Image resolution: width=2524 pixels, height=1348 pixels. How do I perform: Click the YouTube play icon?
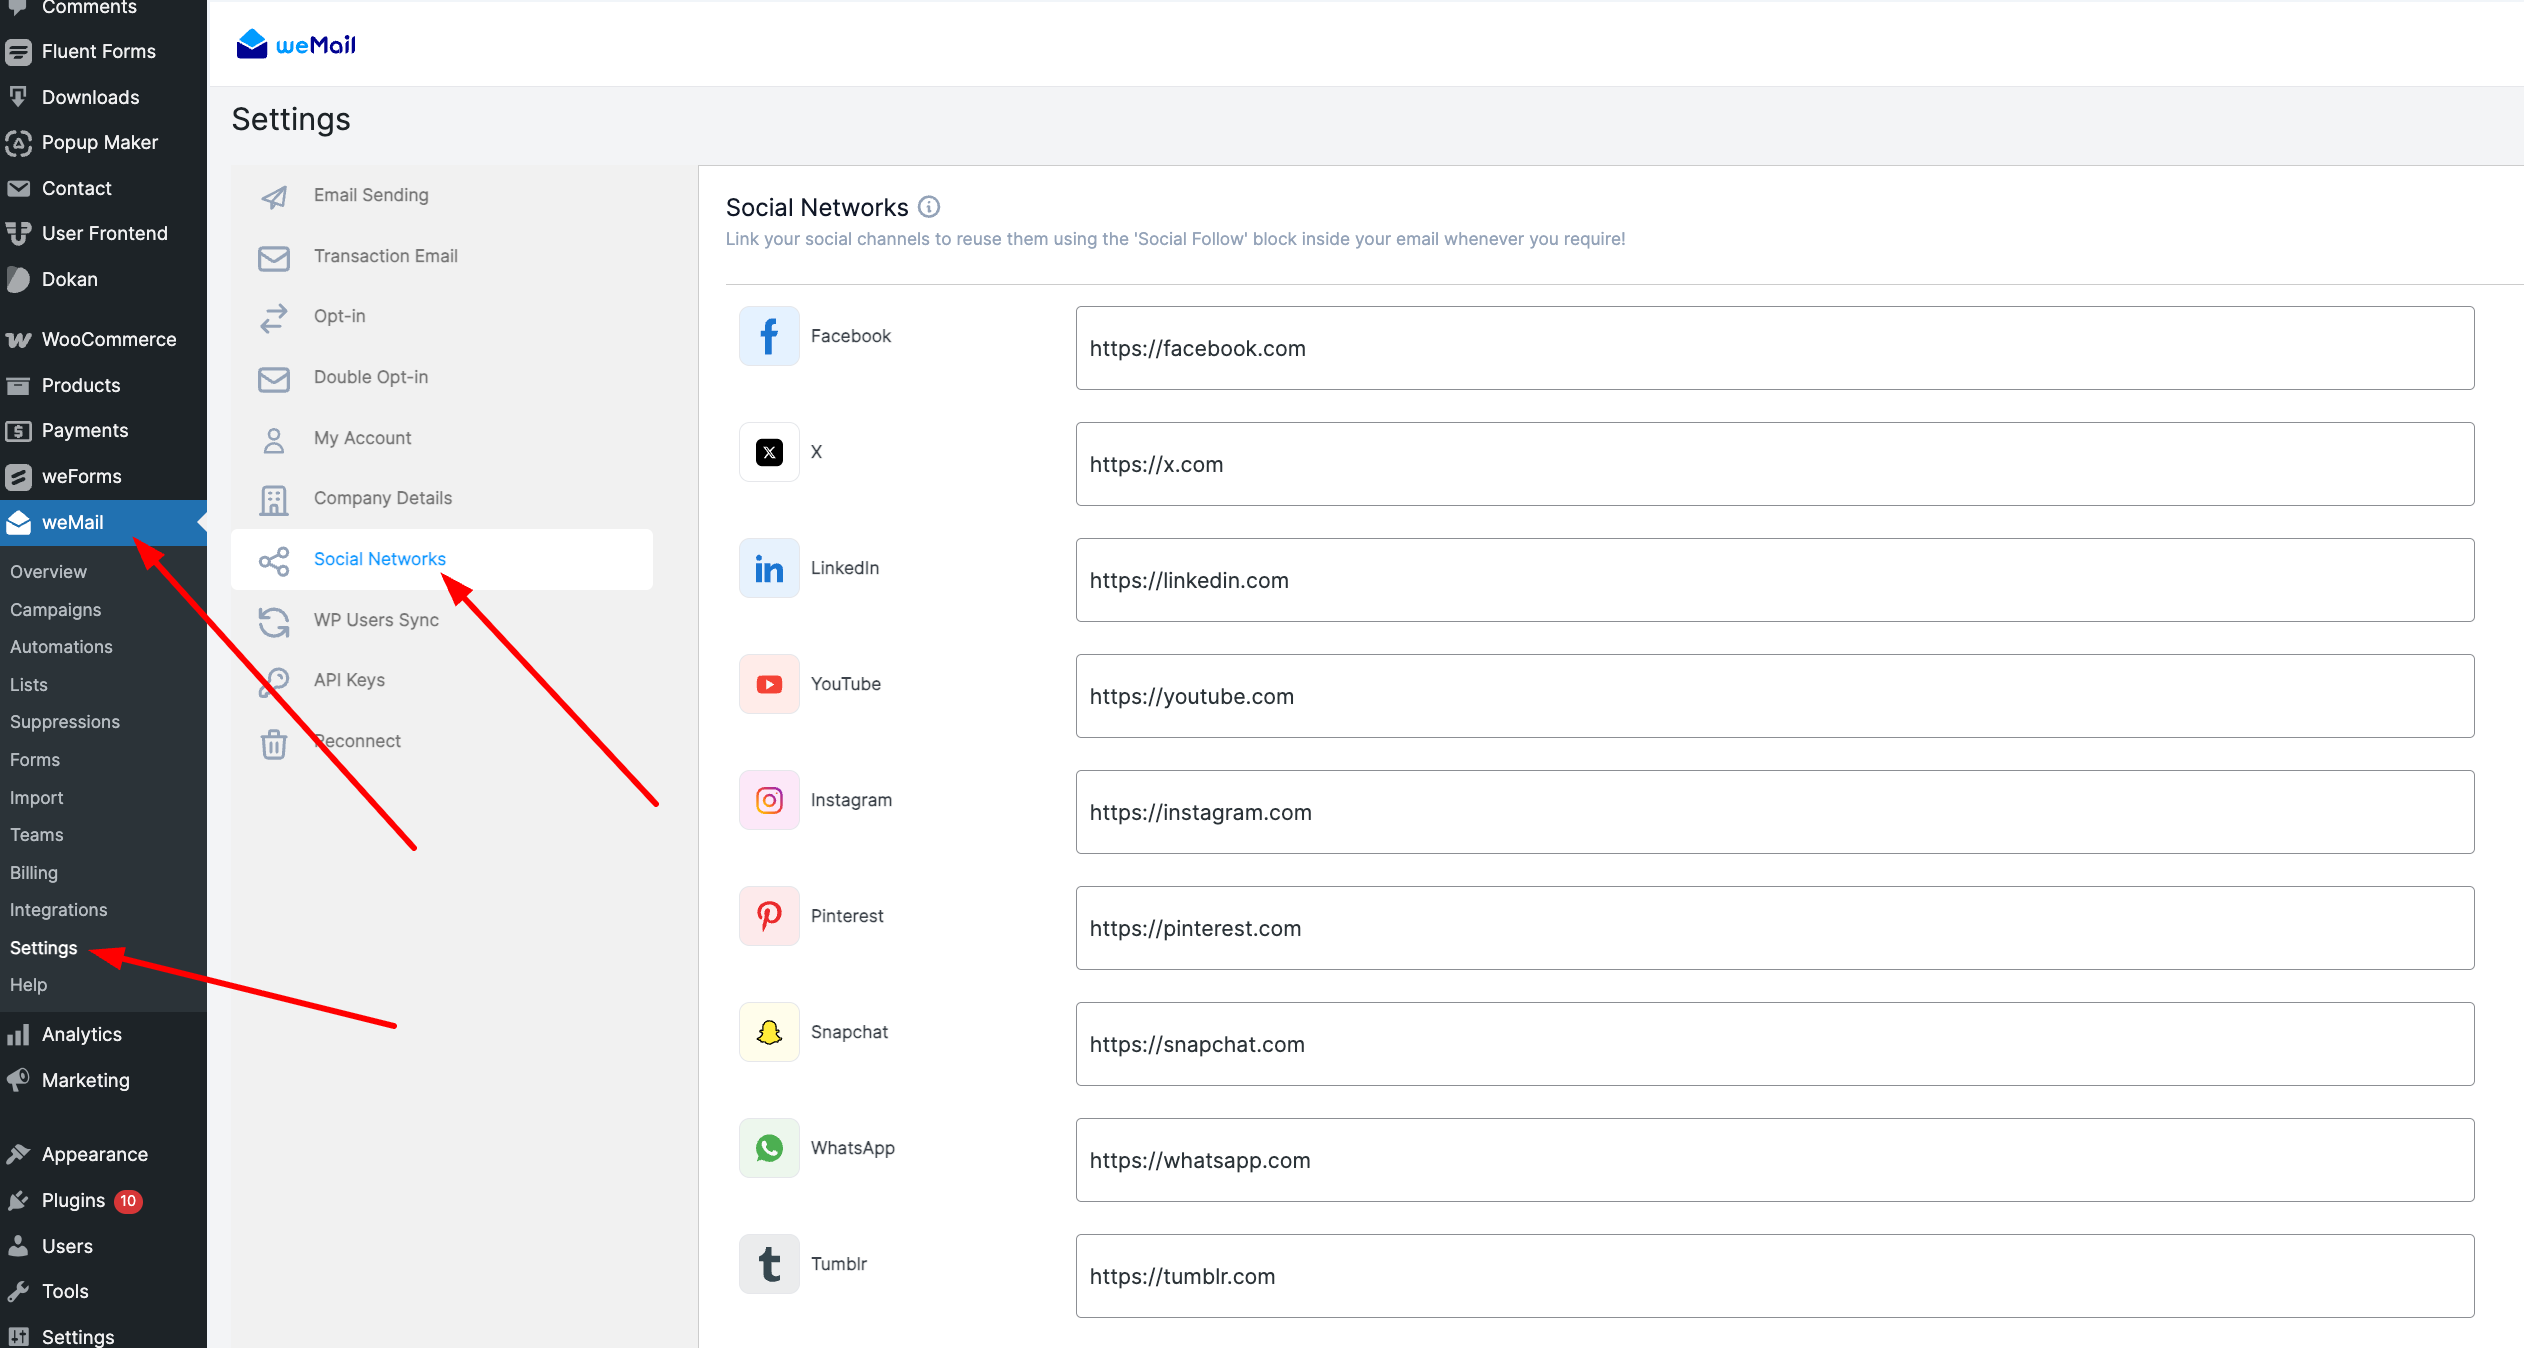(768, 684)
